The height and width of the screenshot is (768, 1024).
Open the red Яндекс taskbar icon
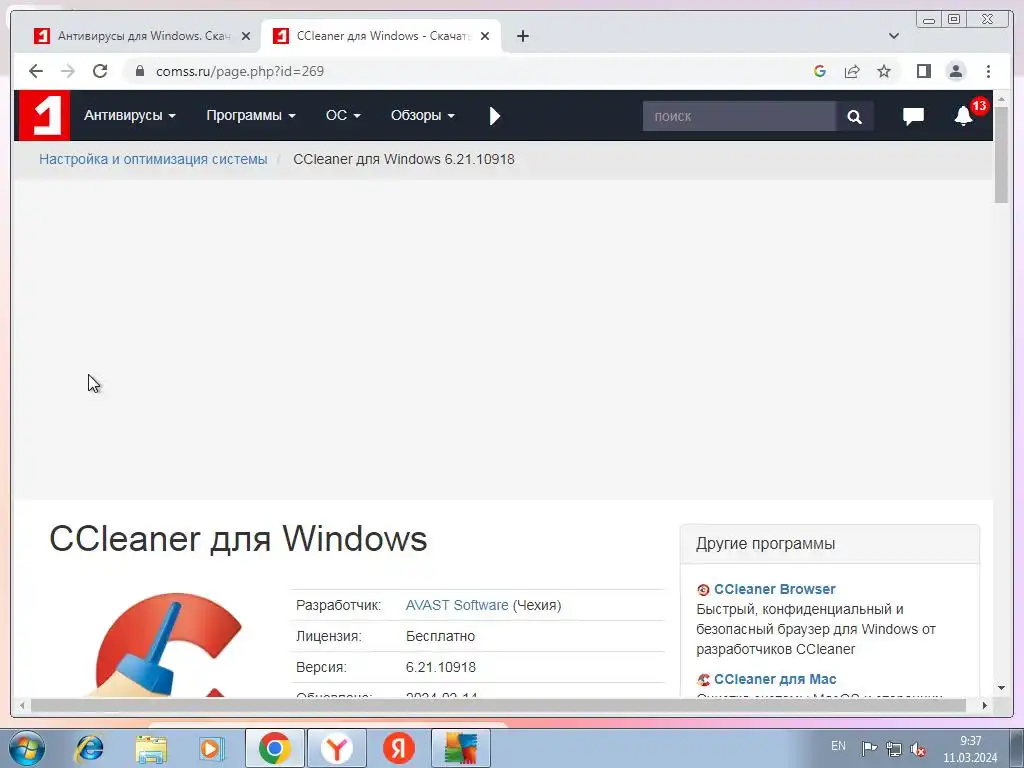pyautogui.click(x=399, y=748)
